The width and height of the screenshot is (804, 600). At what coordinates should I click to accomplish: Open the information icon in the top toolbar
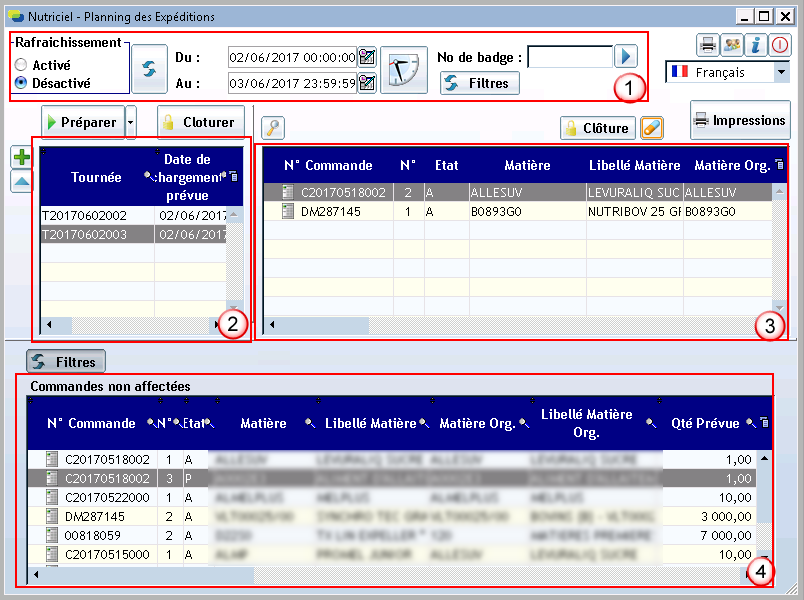(x=755, y=45)
